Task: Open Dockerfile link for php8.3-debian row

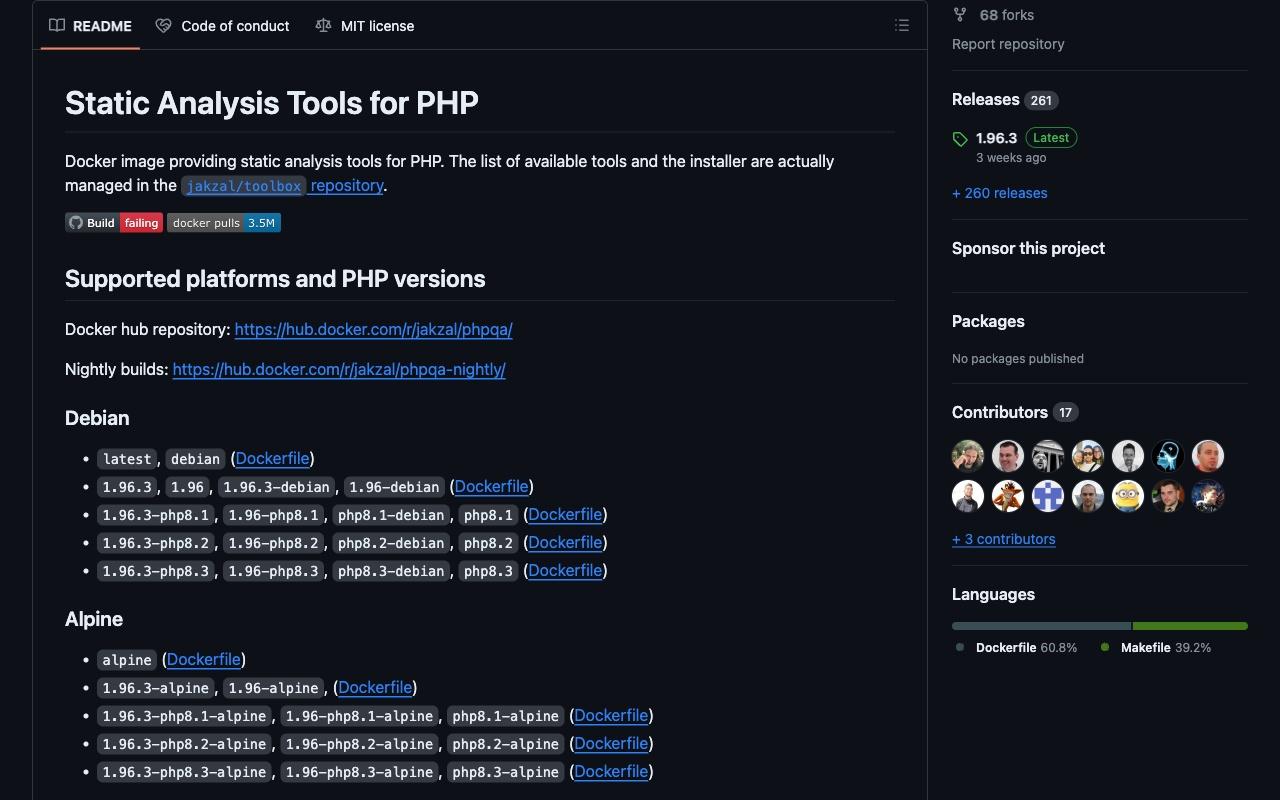Action: 565,570
